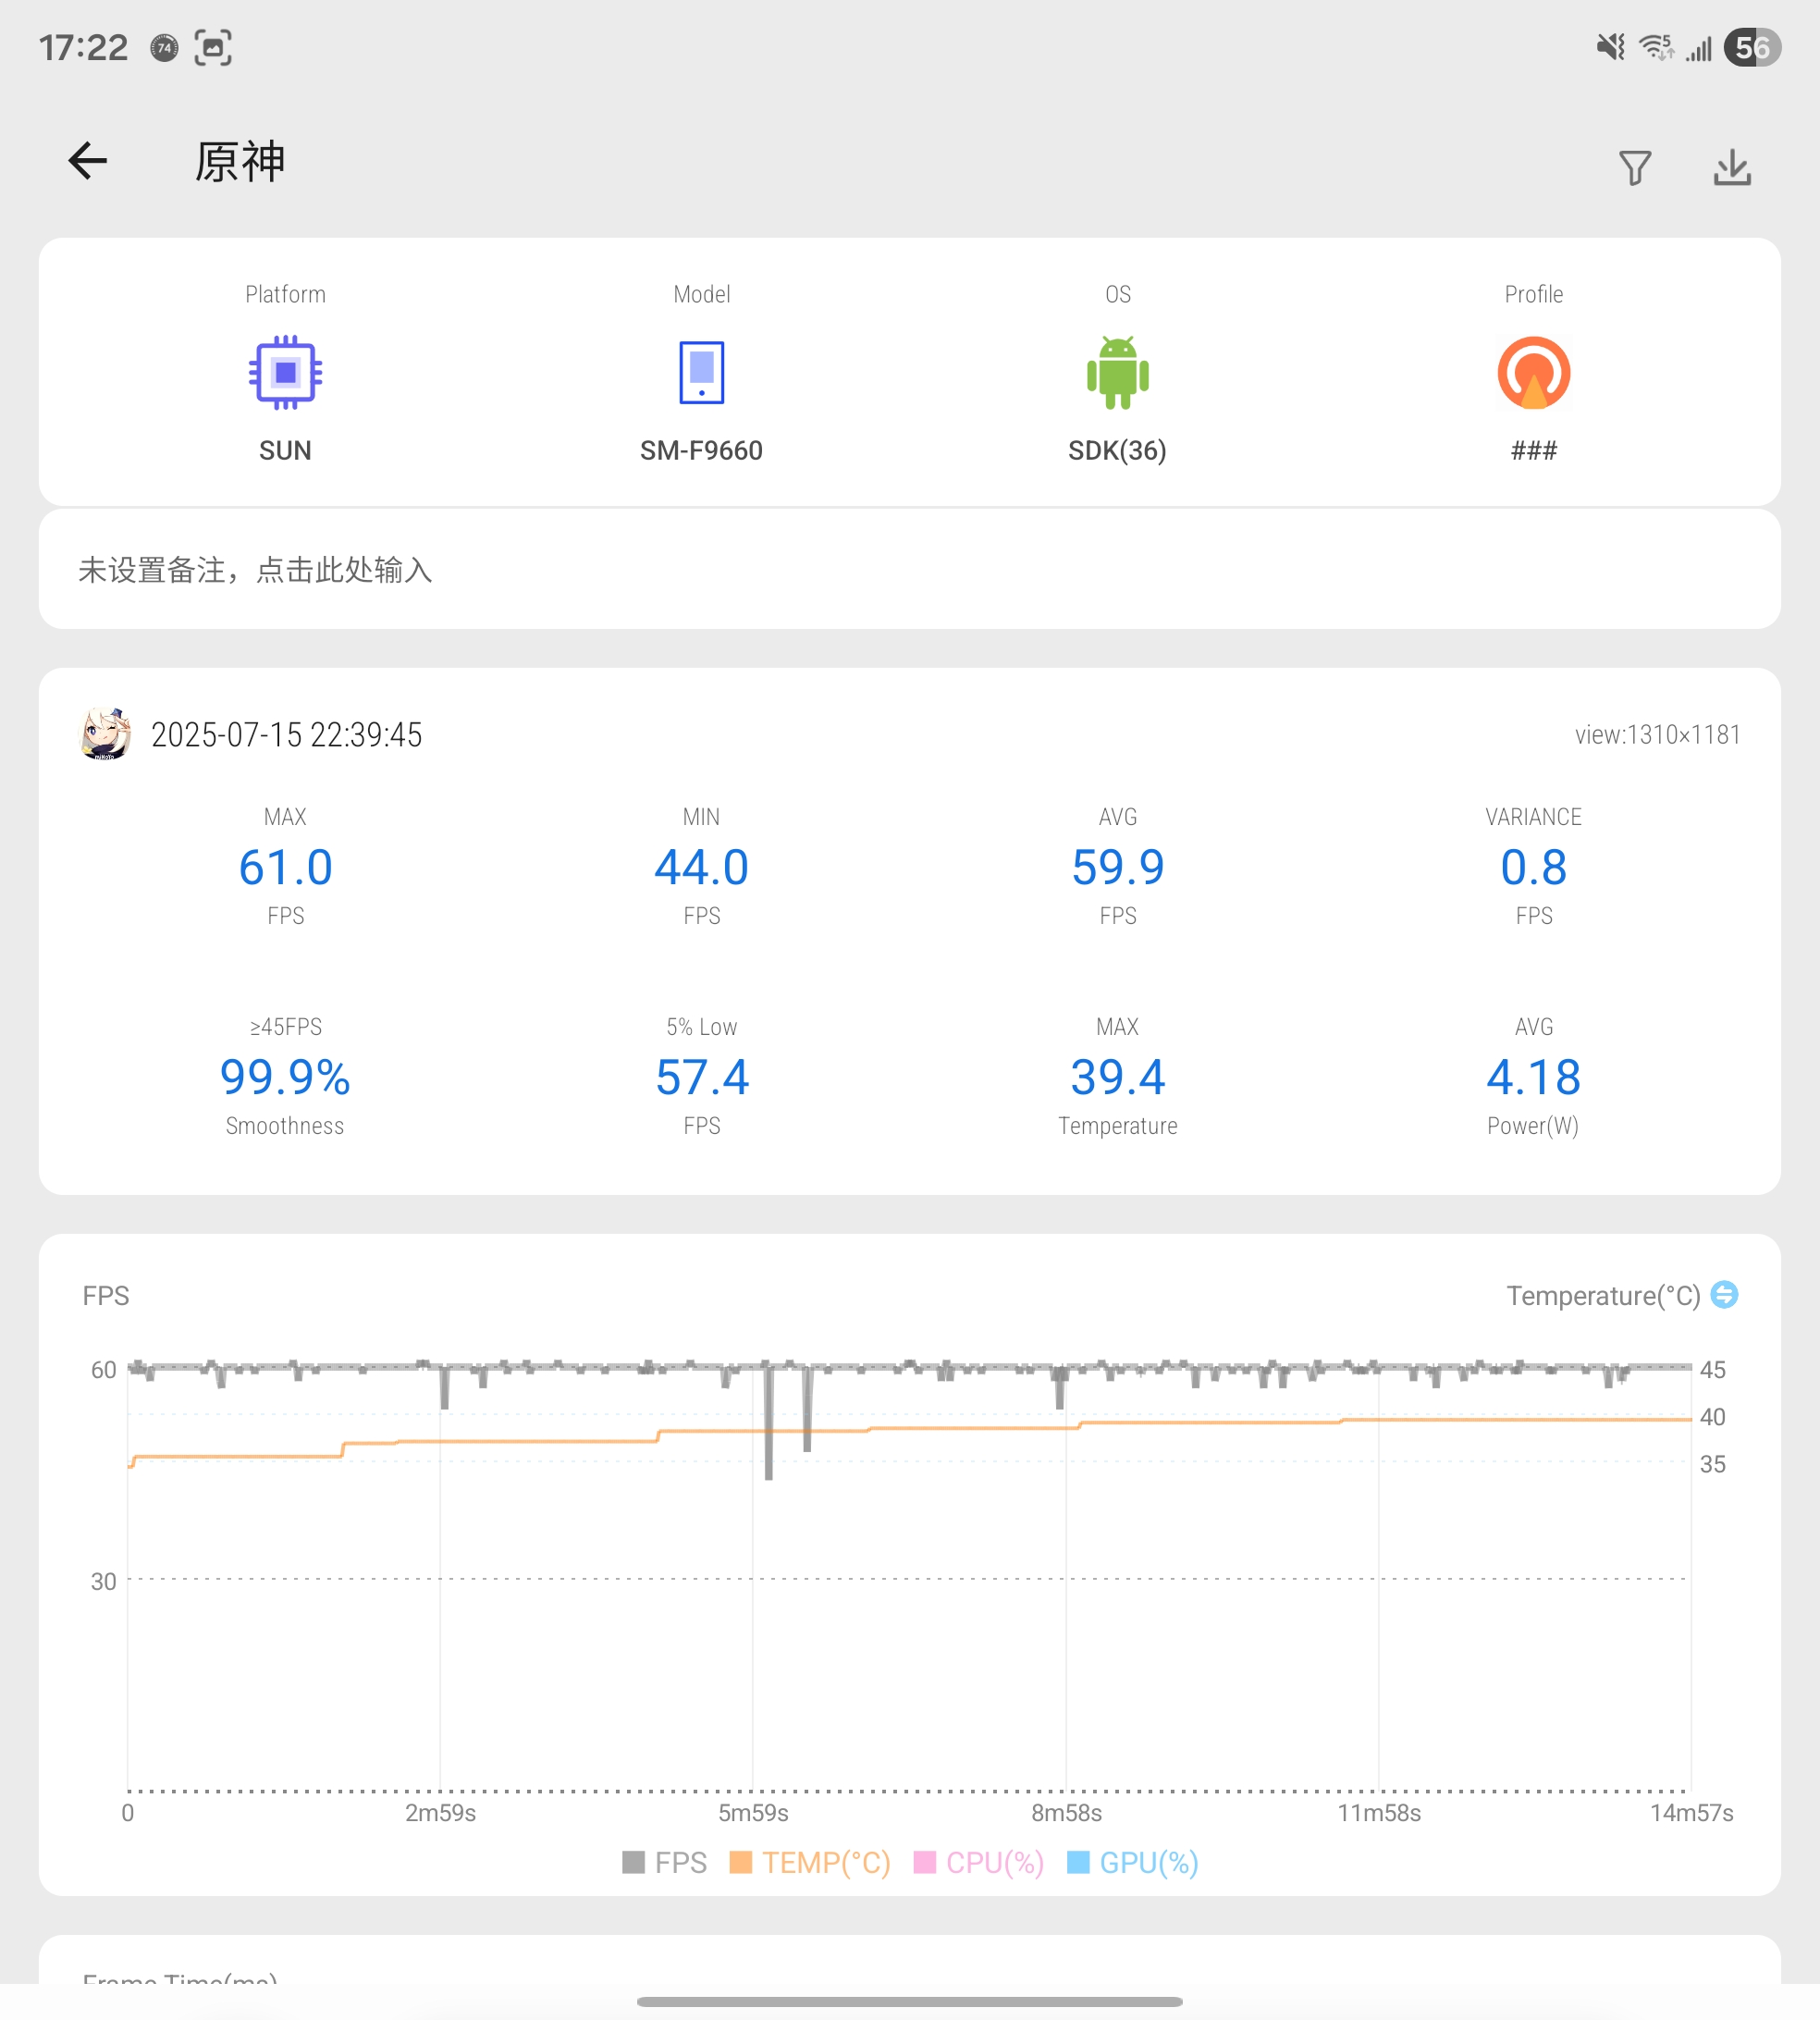This screenshot has height=2020, width=1820.
Task: Tap the cellular signal bars icon
Action: pos(1699,47)
